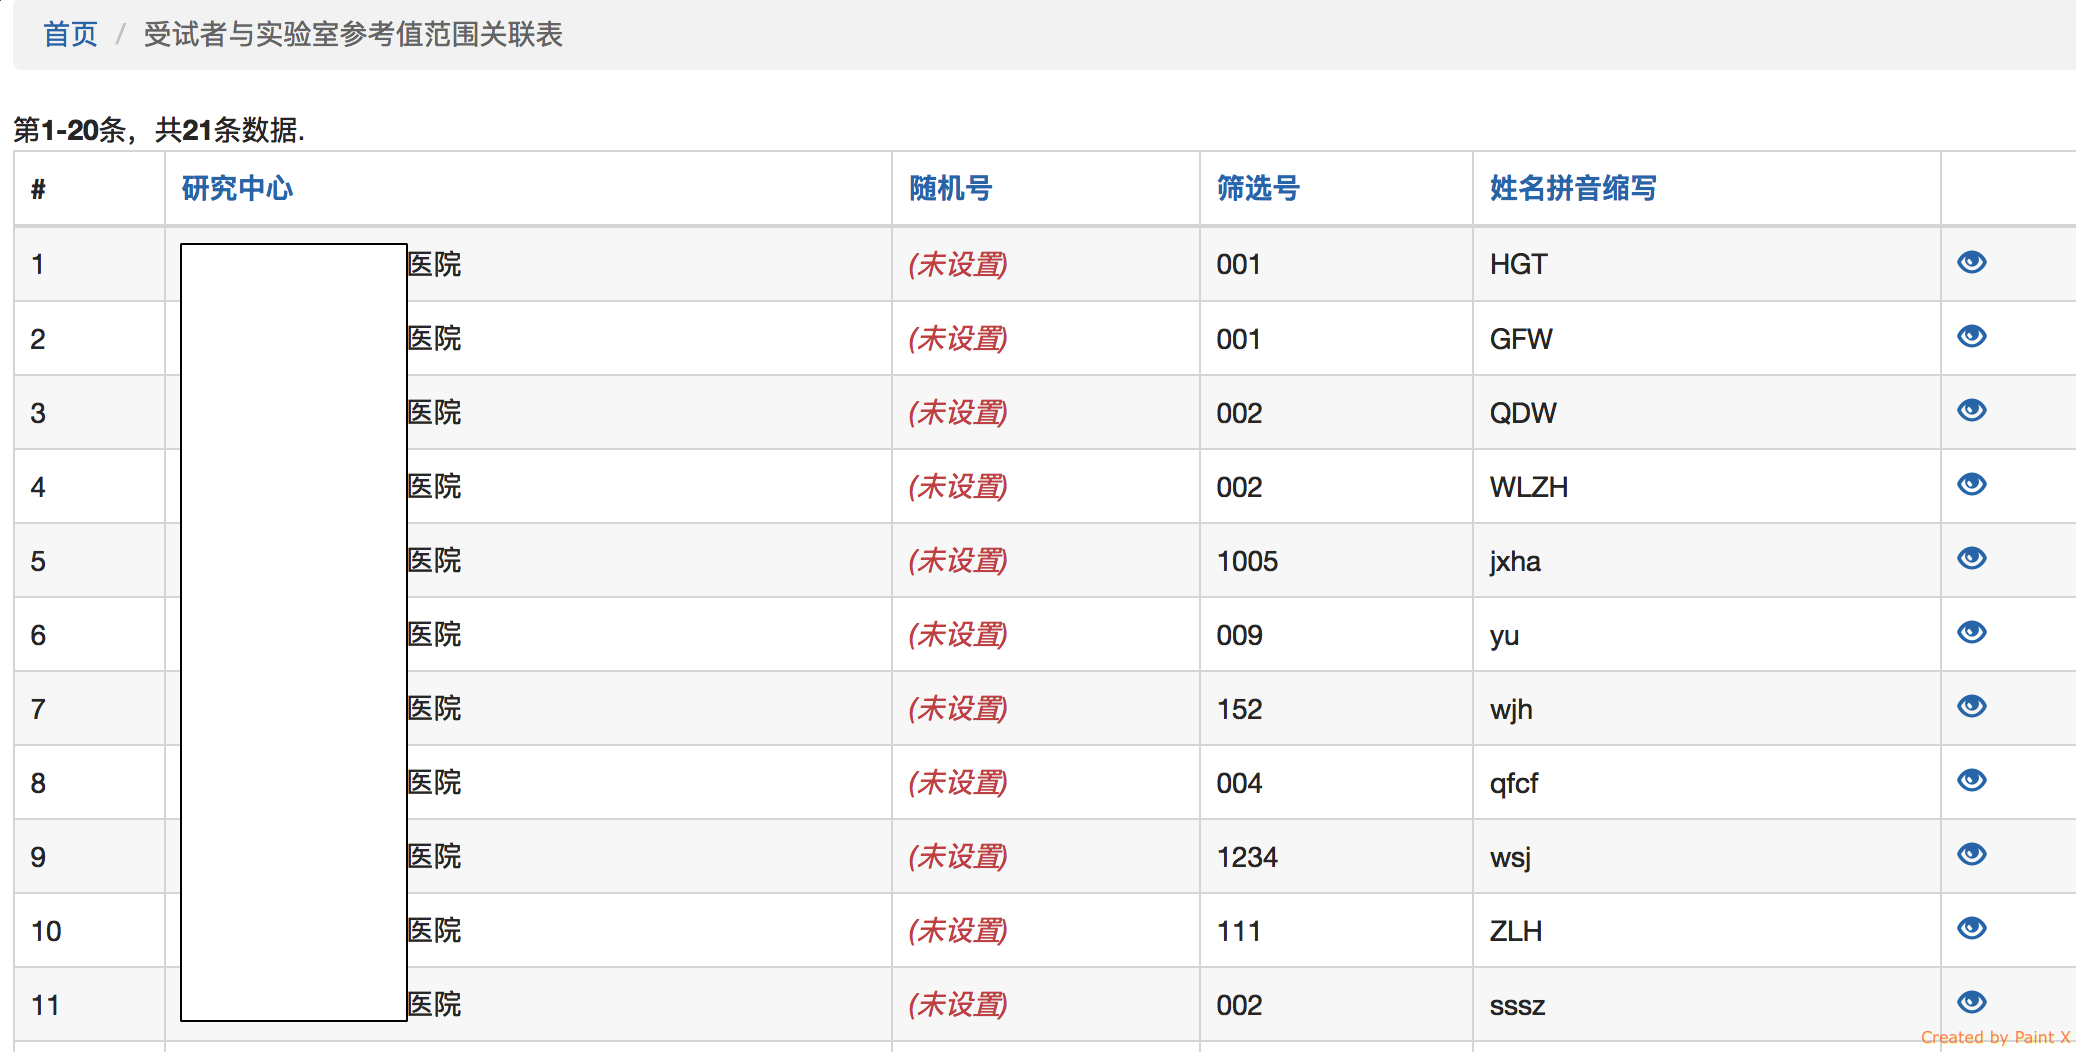View record for yu with eye icon
Image resolution: width=2076 pixels, height=1052 pixels.
pyautogui.click(x=1972, y=632)
